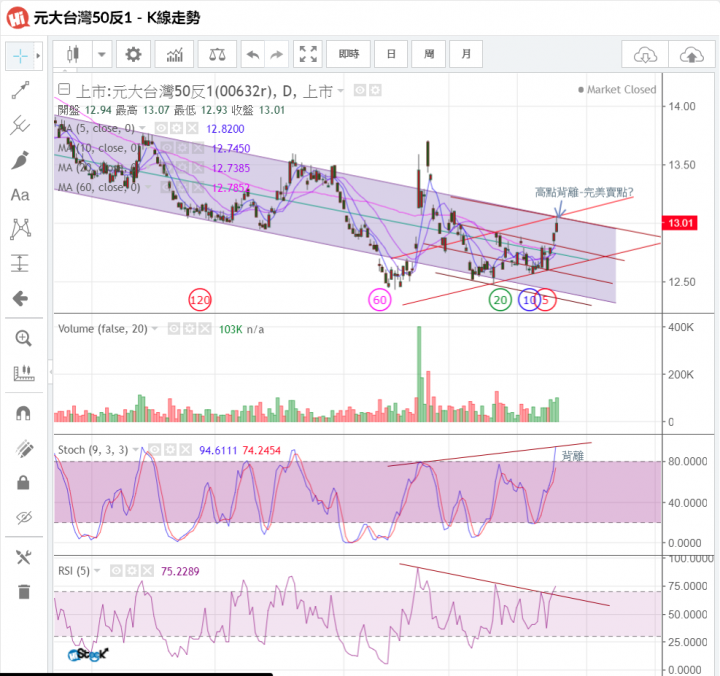Select the brush drawing tool

click(20, 160)
